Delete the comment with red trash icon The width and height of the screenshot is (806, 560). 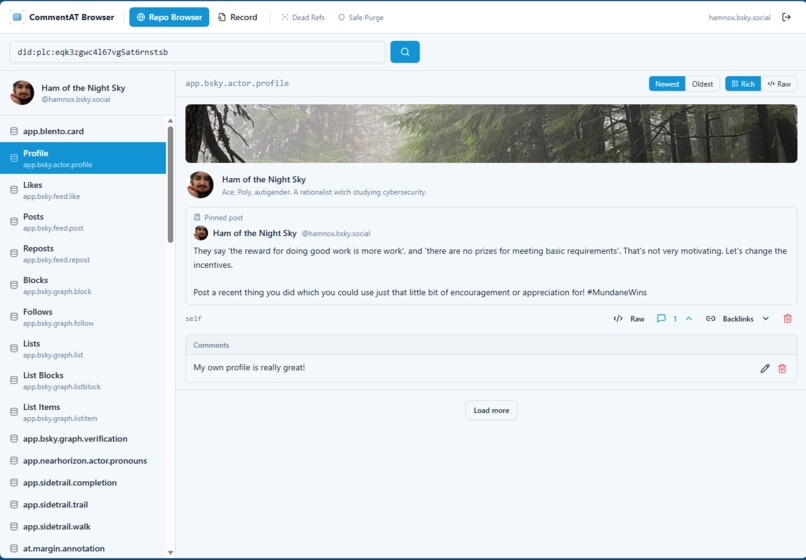pyautogui.click(x=782, y=368)
